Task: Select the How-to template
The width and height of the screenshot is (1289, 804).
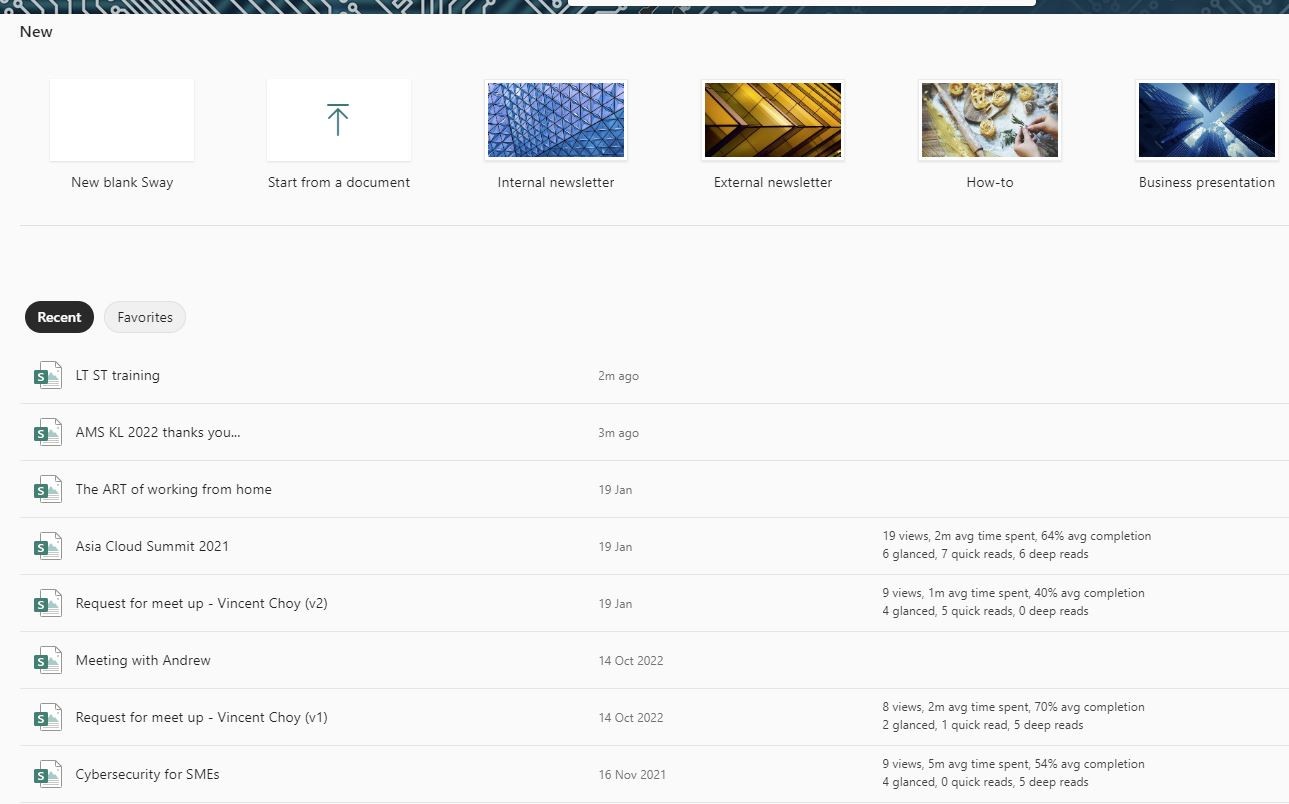Action: [x=989, y=119]
